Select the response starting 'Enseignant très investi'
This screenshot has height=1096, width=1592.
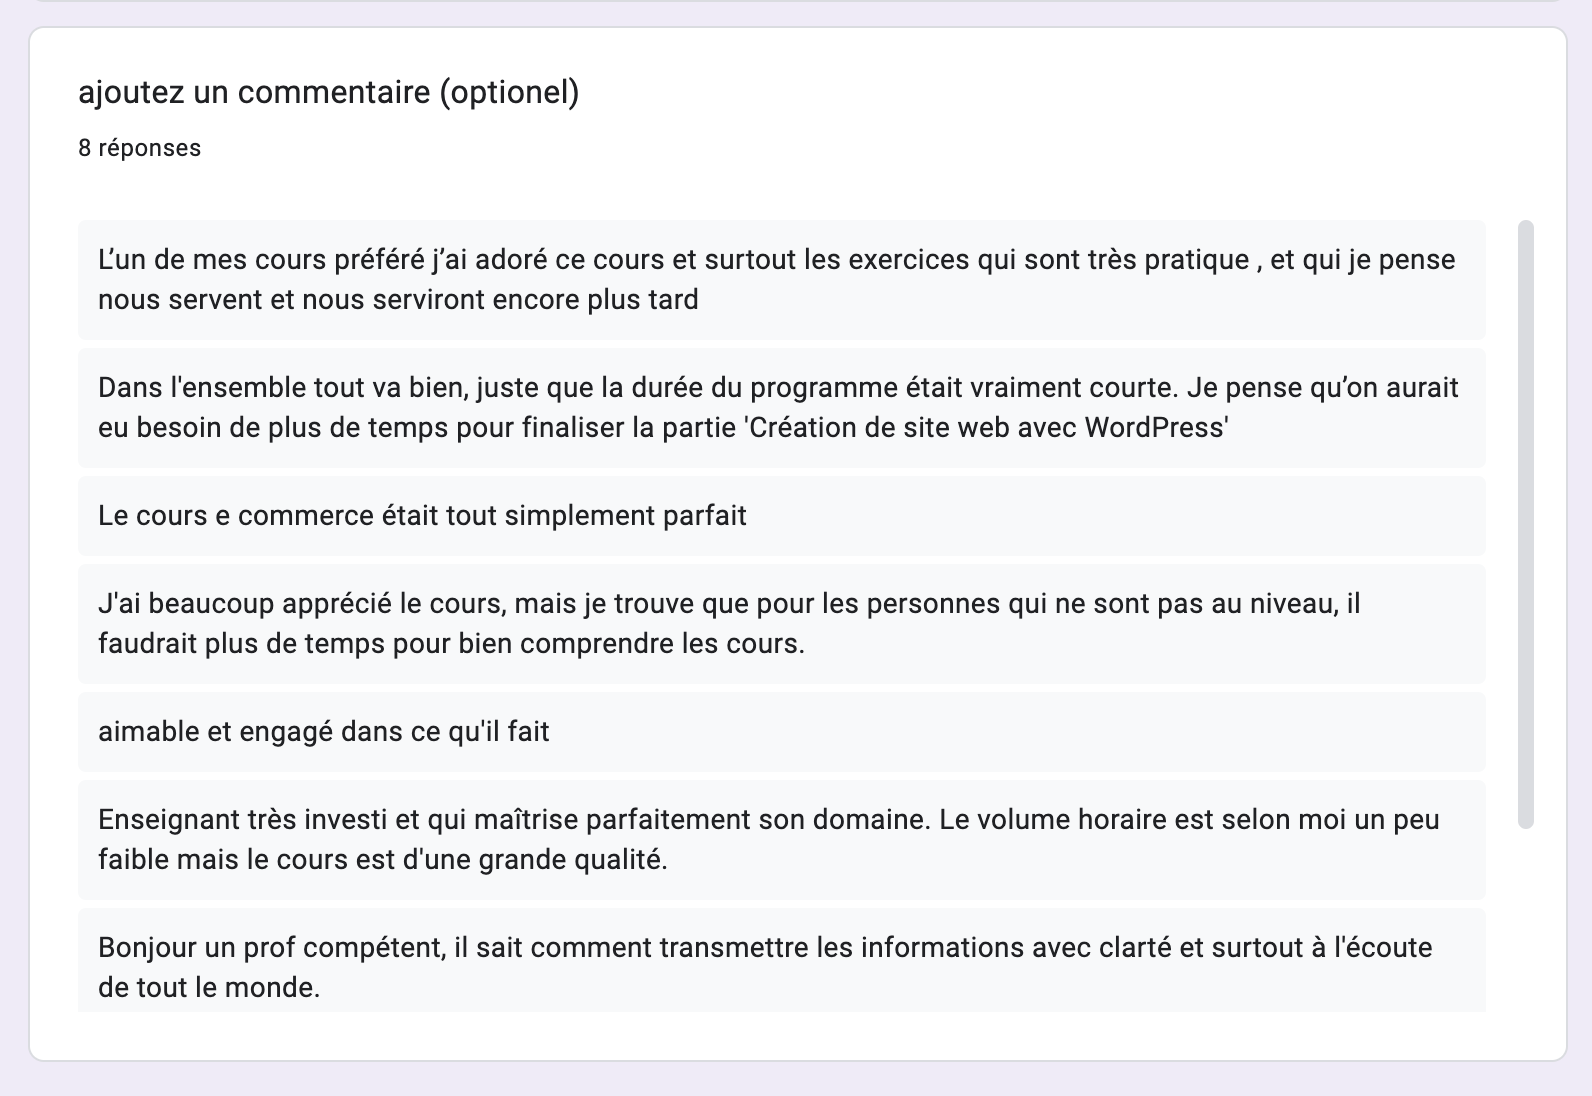pos(782,840)
